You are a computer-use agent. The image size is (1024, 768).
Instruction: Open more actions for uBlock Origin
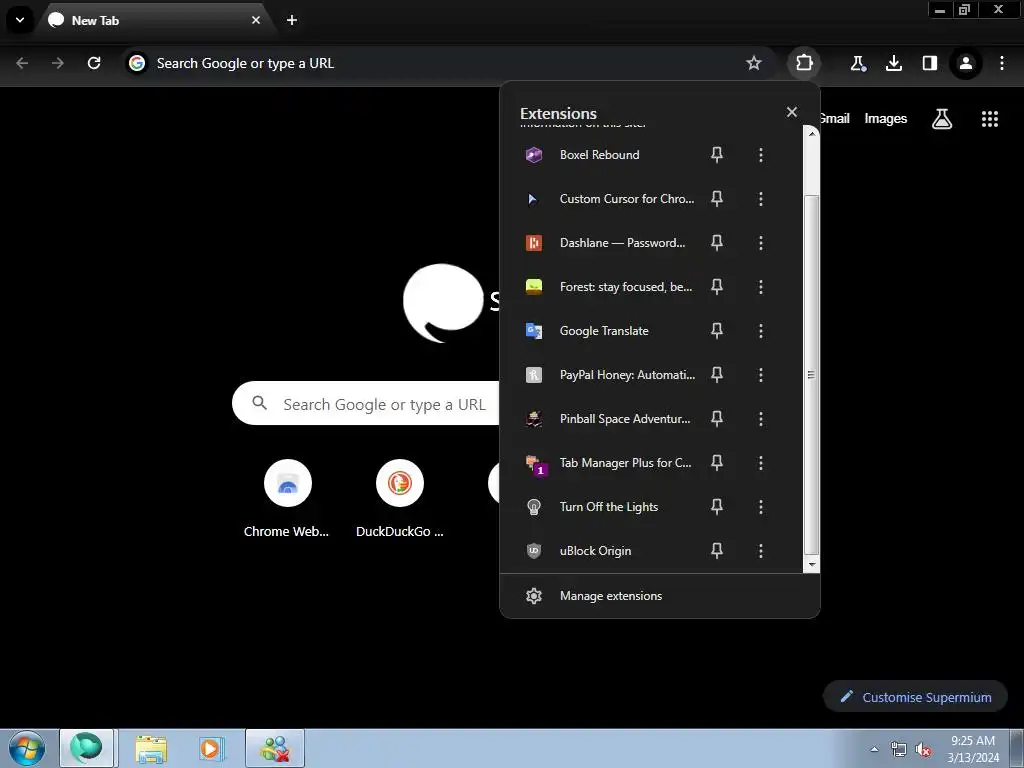[760, 551]
